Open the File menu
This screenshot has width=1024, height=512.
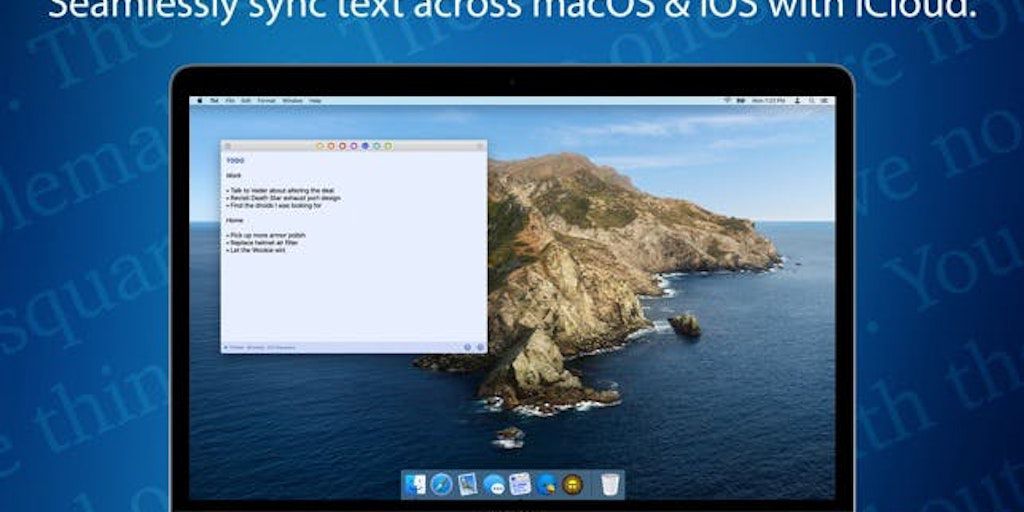coord(230,101)
